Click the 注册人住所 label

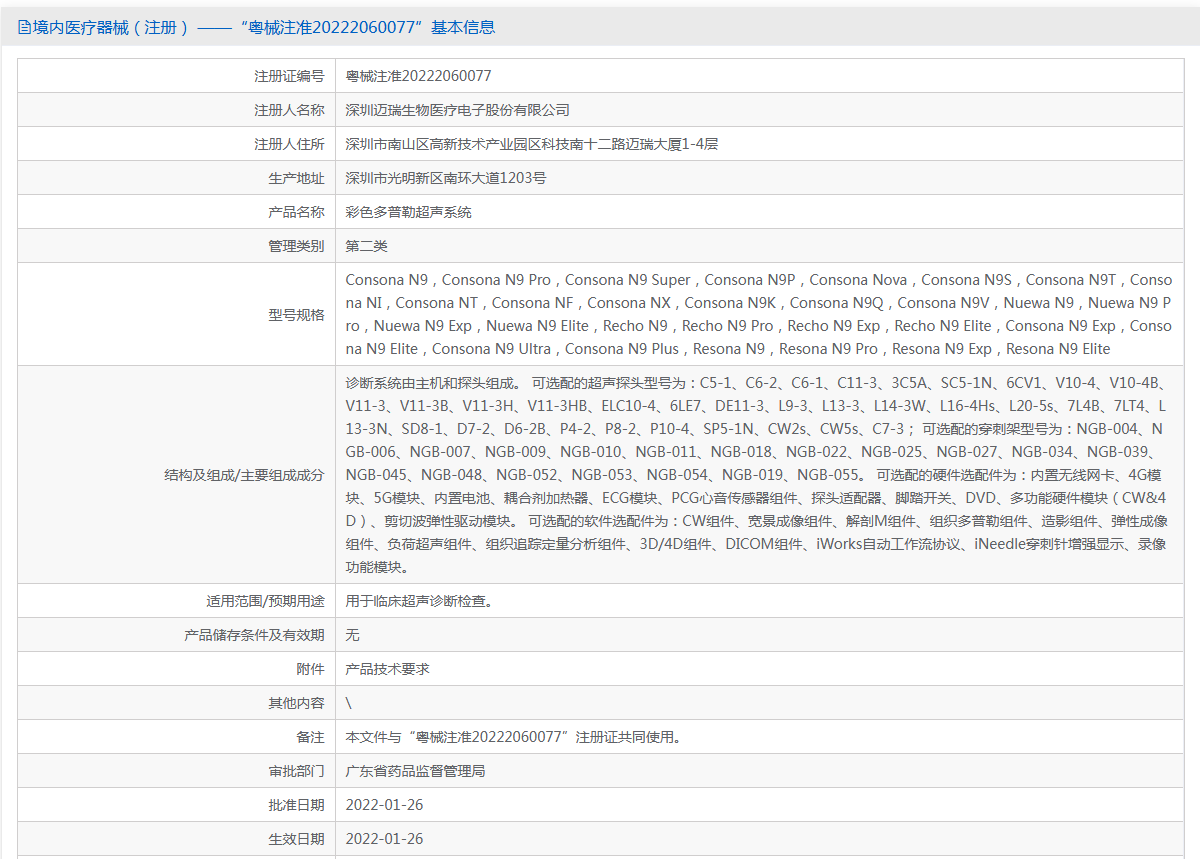289,144
